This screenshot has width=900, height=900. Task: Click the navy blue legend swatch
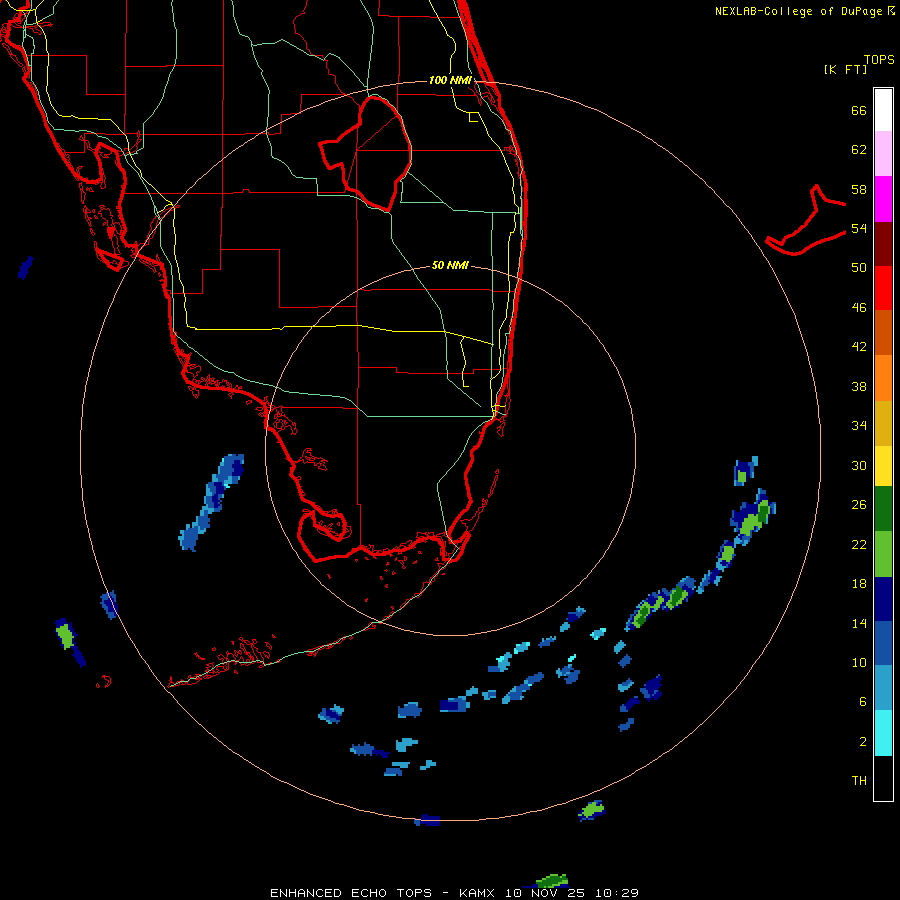point(883,599)
